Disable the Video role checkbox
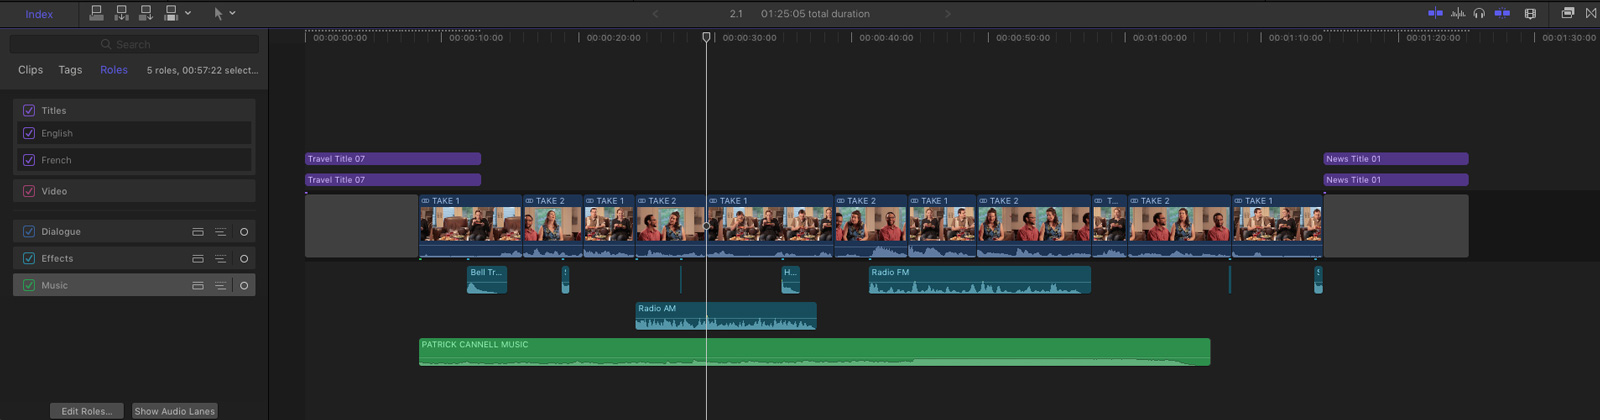Screen dimensions: 1600x420 pyautogui.click(x=29, y=191)
